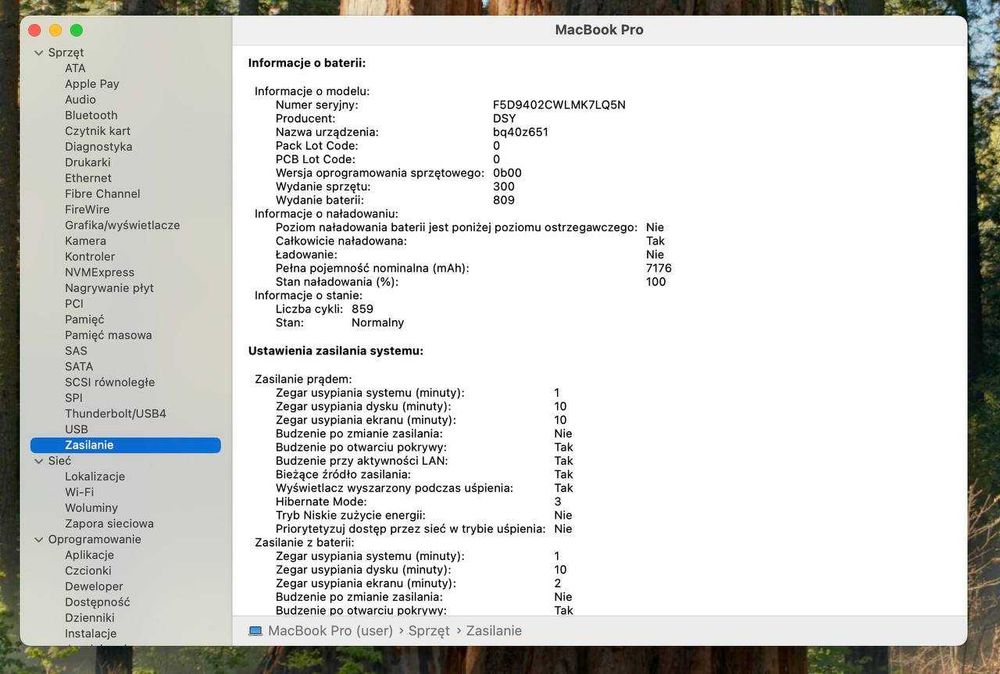The height and width of the screenshot is (674, 1000).
Task: Open Deweloper in sidebar
Action: pos(94,587)
